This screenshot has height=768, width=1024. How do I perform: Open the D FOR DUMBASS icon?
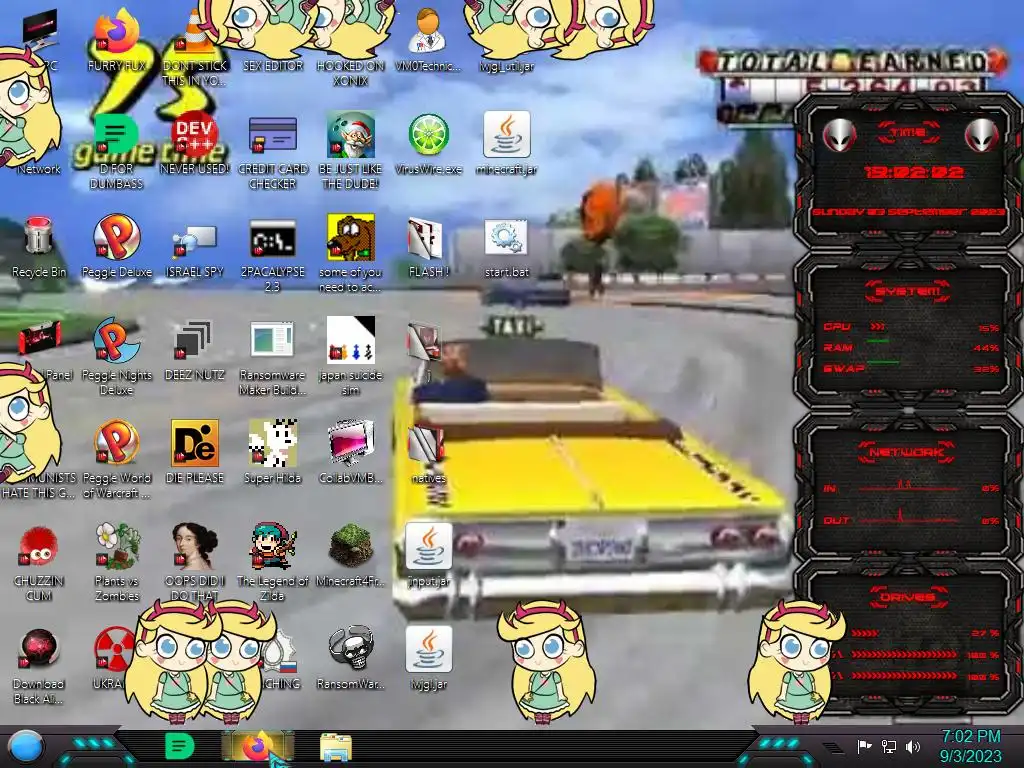tap(116, 150)
